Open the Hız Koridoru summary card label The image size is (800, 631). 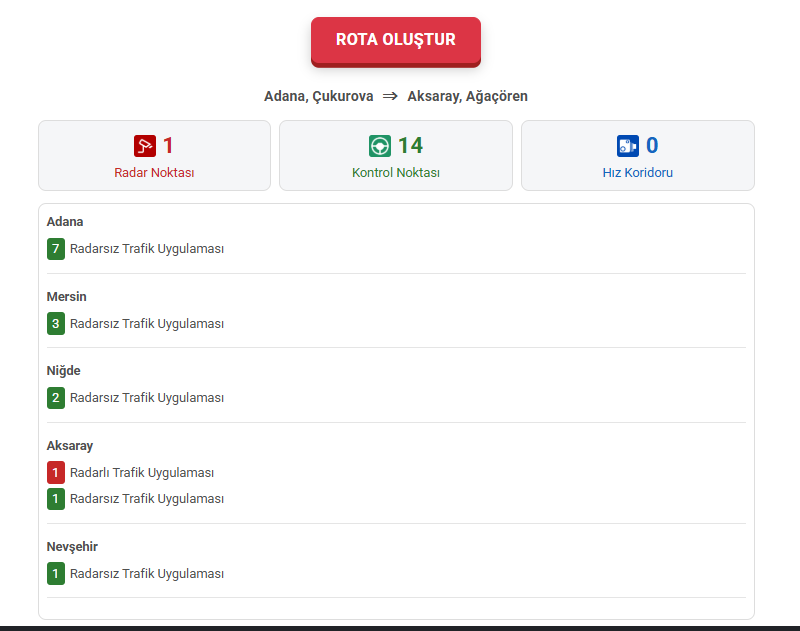point(637,172)
